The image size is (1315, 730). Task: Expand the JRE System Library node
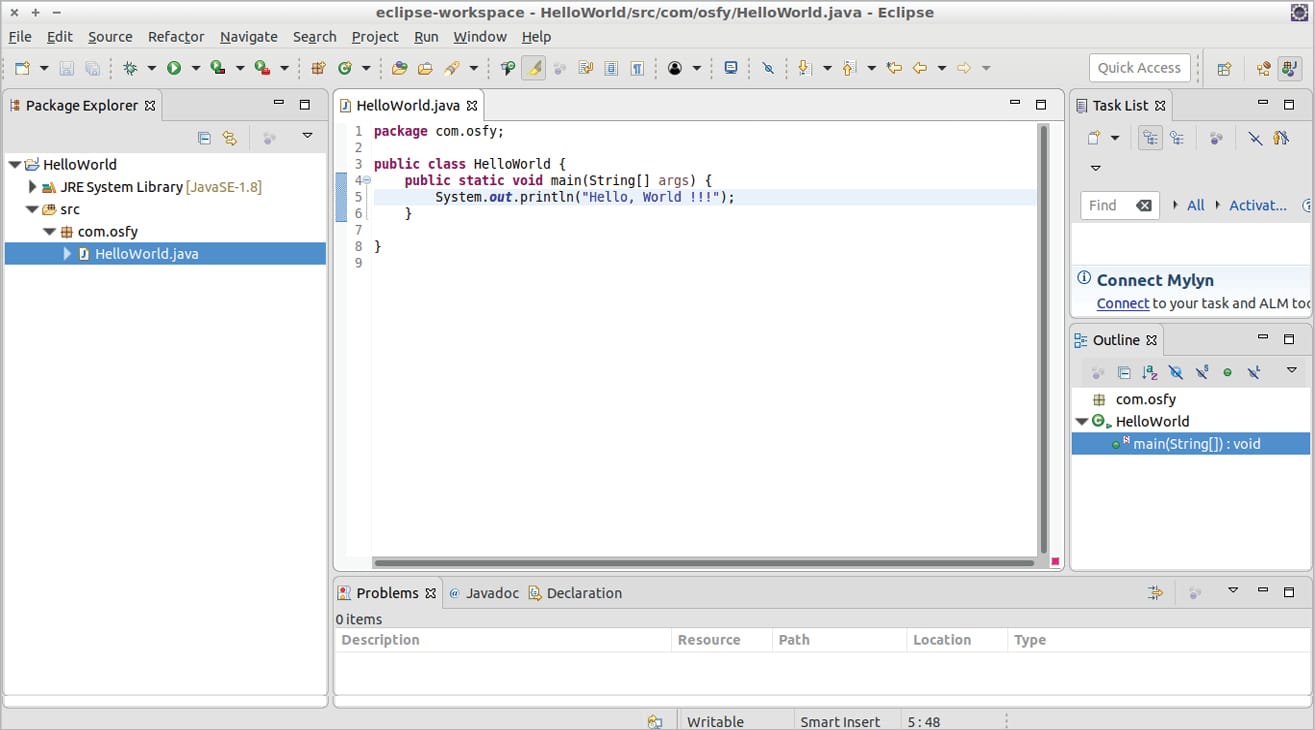pos(33,187)
